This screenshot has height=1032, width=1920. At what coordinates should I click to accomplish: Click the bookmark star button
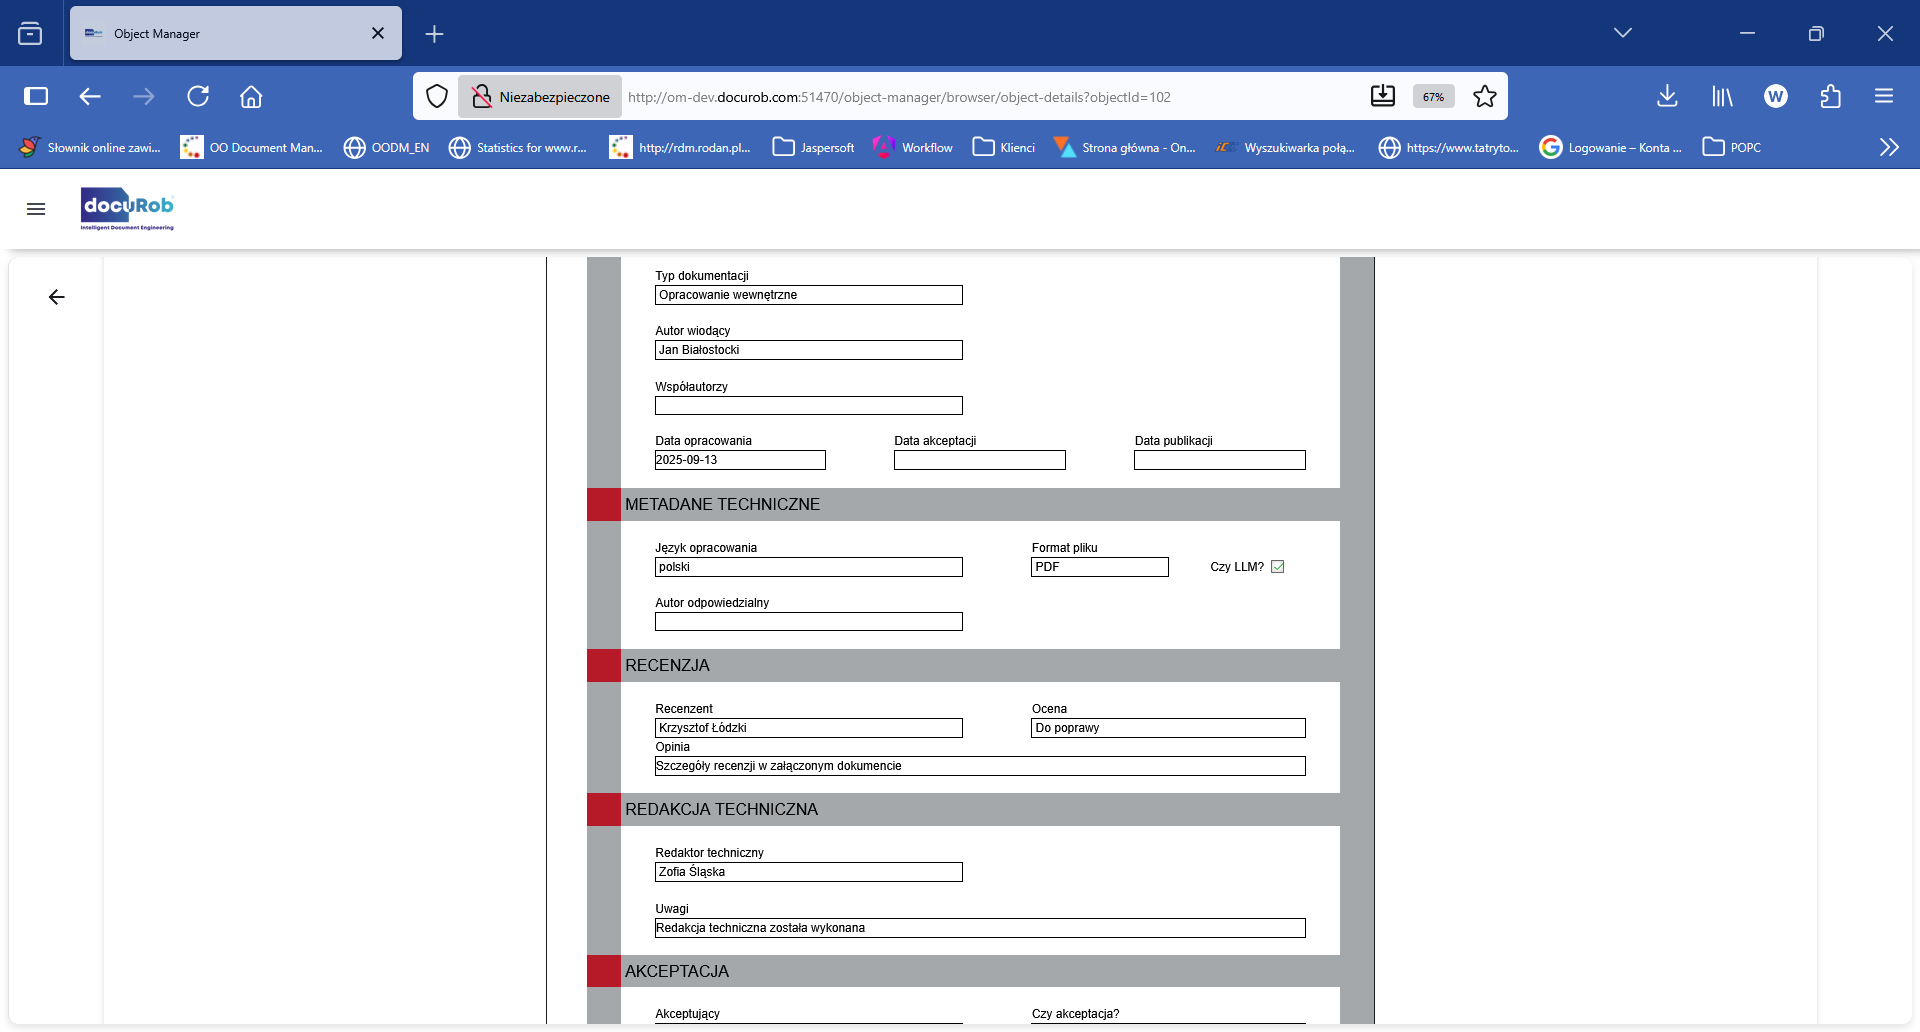coord(1484,96)
